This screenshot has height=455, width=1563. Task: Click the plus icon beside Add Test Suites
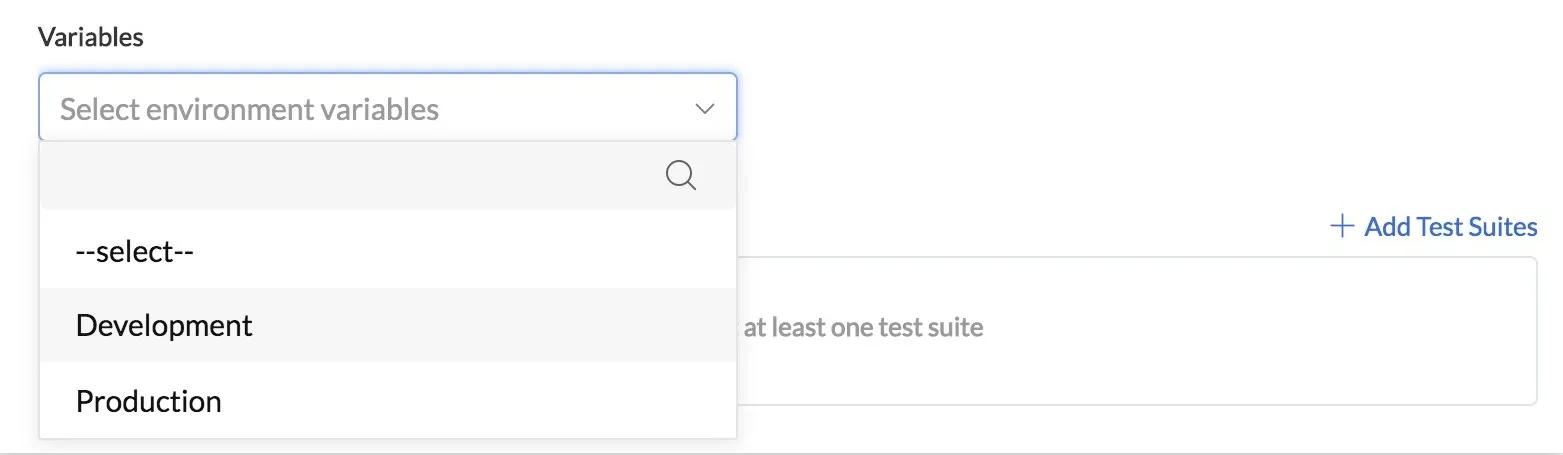(x=1341, y=227)
